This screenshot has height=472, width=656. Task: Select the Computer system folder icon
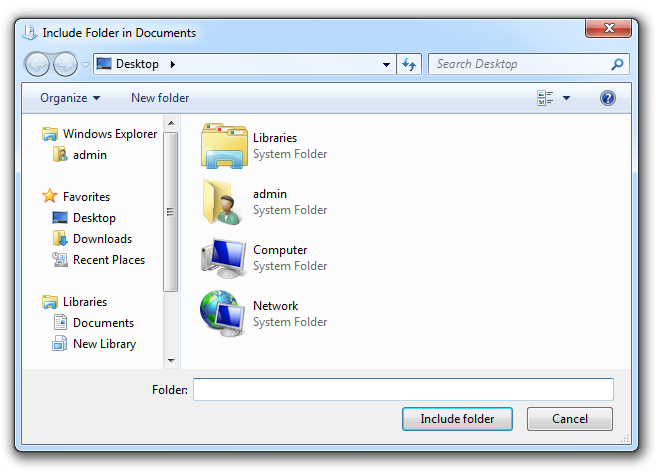(223, 259)
